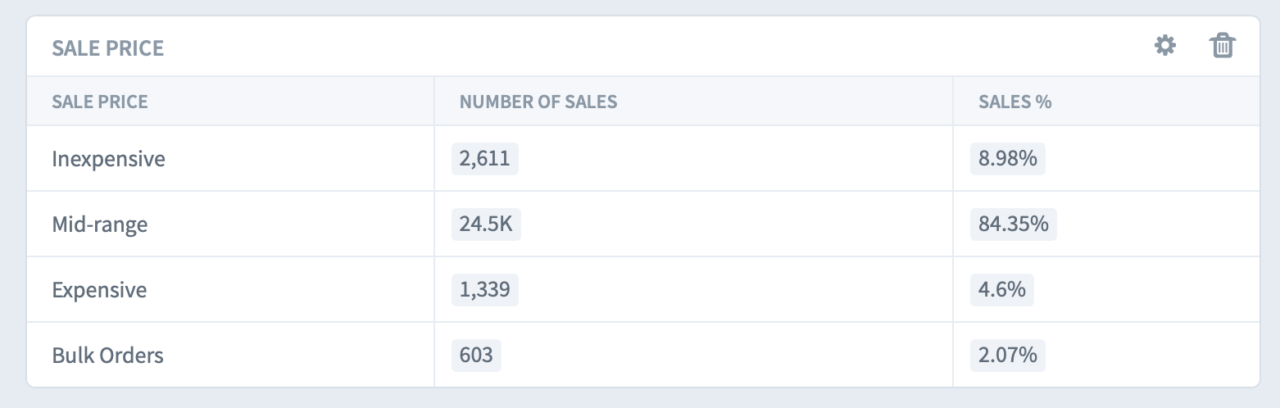Image resolution: width=1280 pixels, height=408 pixels.
Task: Click the 24.5K sales count badge
Action: [486, 225]
